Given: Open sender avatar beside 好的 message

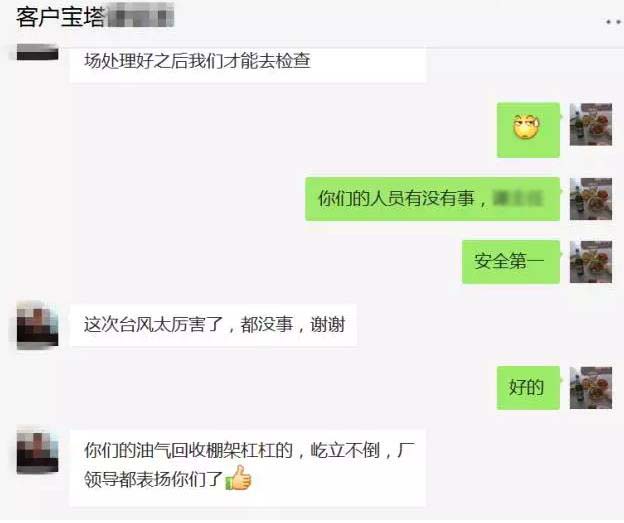Looking at the screenshot, I should tap(591, 388).
